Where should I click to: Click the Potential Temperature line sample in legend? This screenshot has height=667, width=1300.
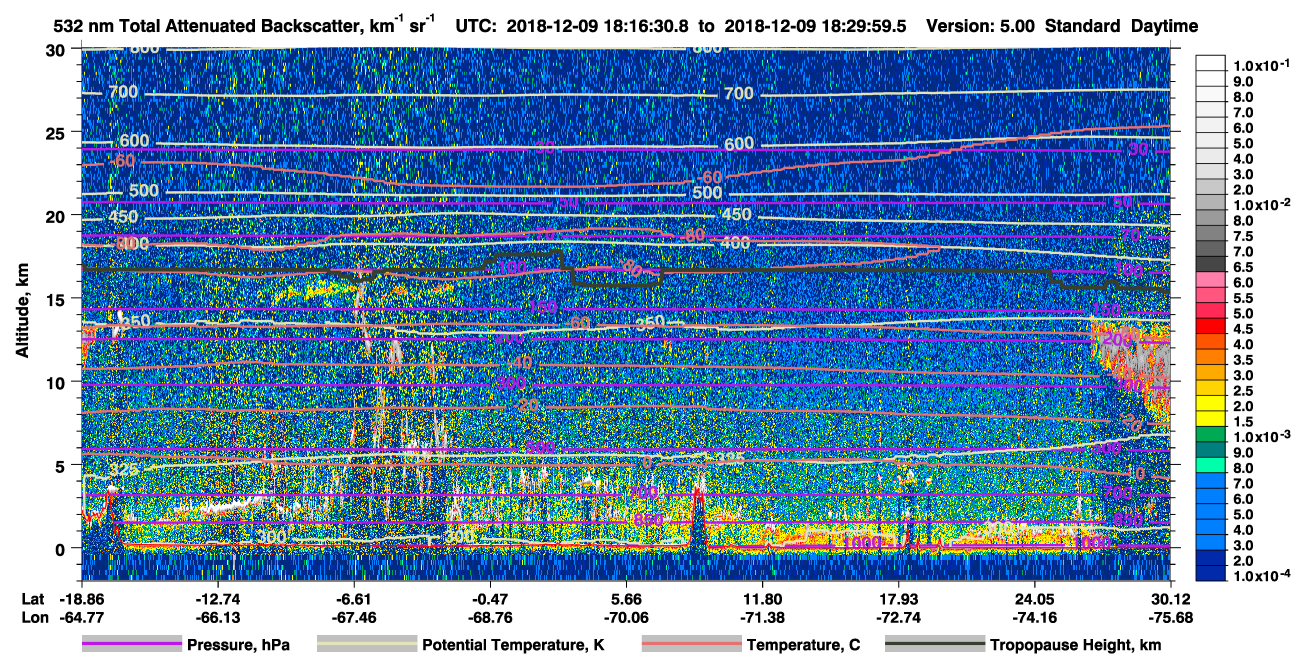pyautogui.click(x=366, y=645)
